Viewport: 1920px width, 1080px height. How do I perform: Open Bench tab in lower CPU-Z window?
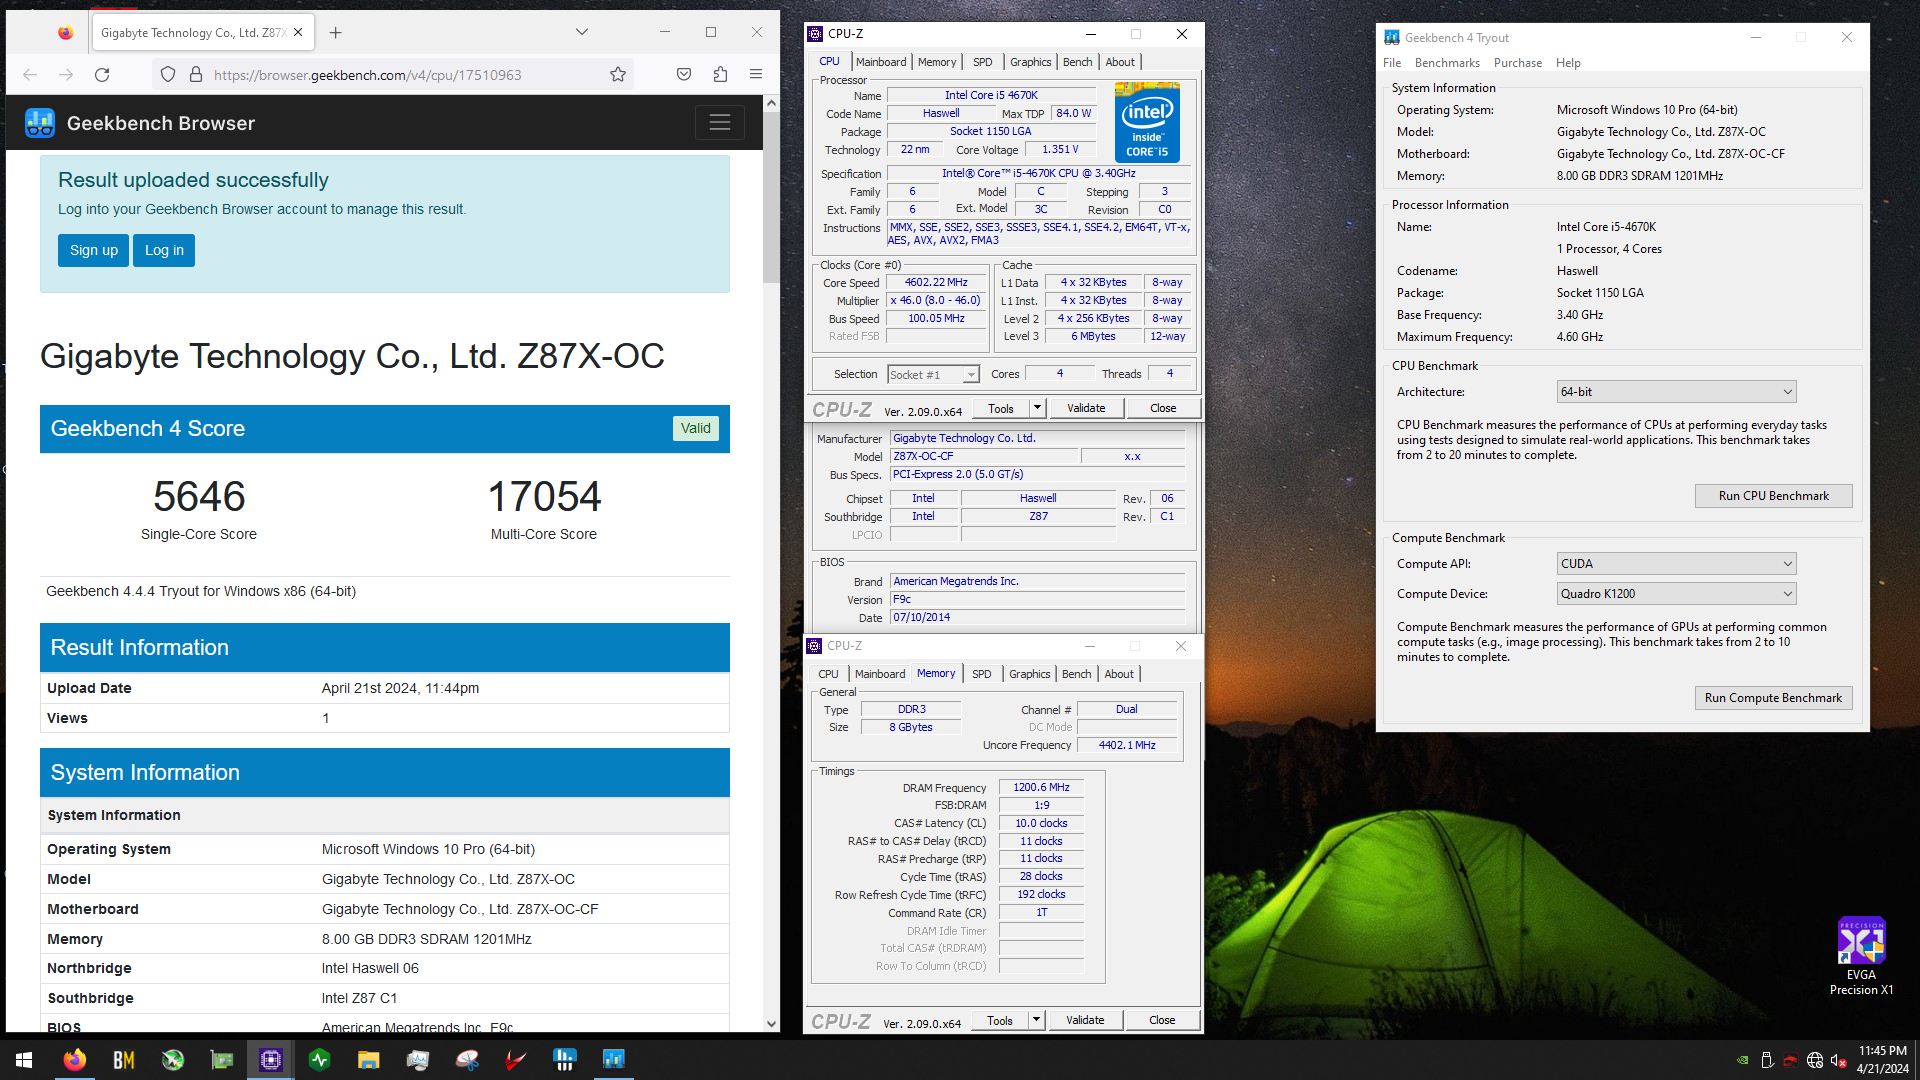click(1076, 674)
